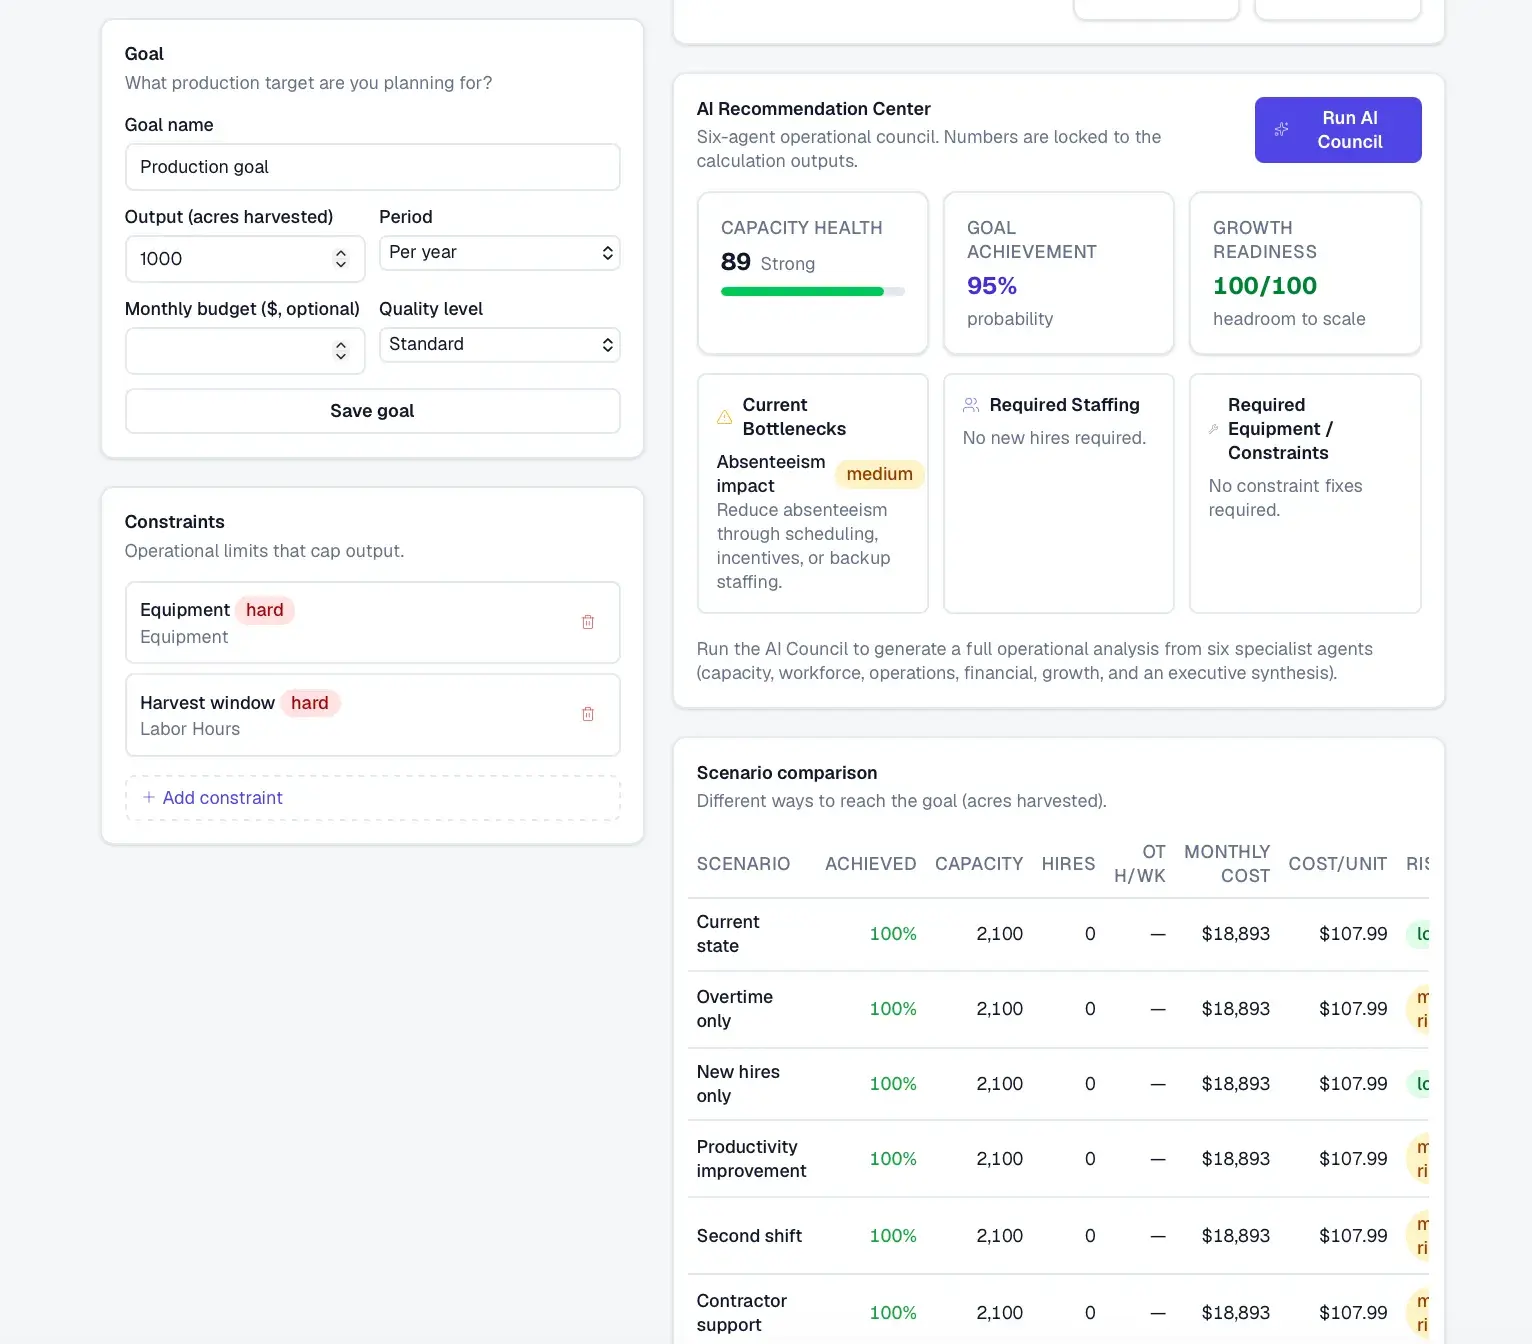The height and width of the screenshot is (1344, 1532).
Task: Click the plus icon in Add constraint
Action: (149, 797)
